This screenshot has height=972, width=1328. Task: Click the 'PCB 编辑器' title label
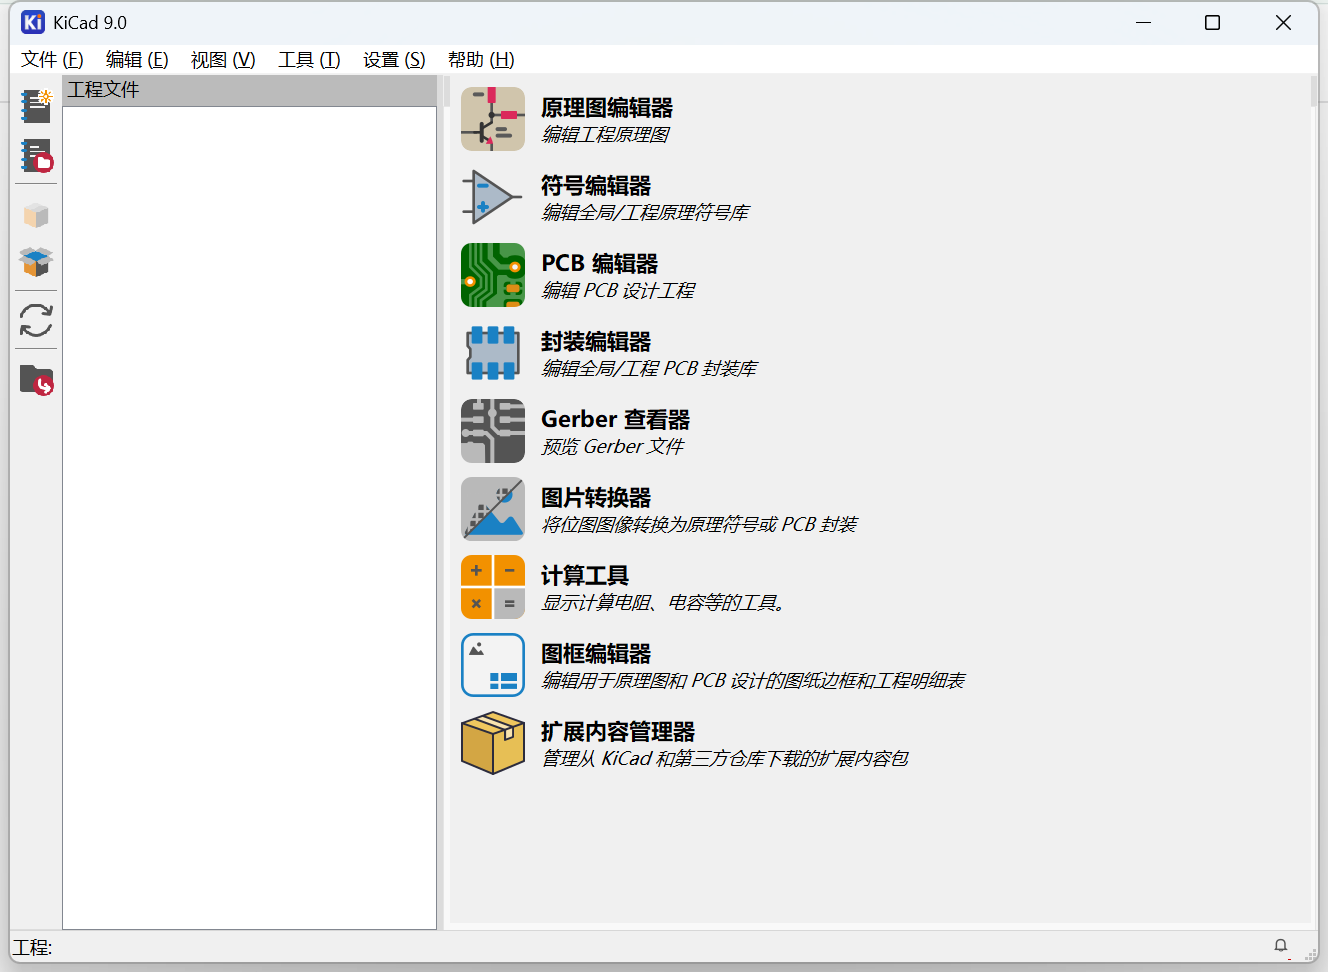click(600, 264)
